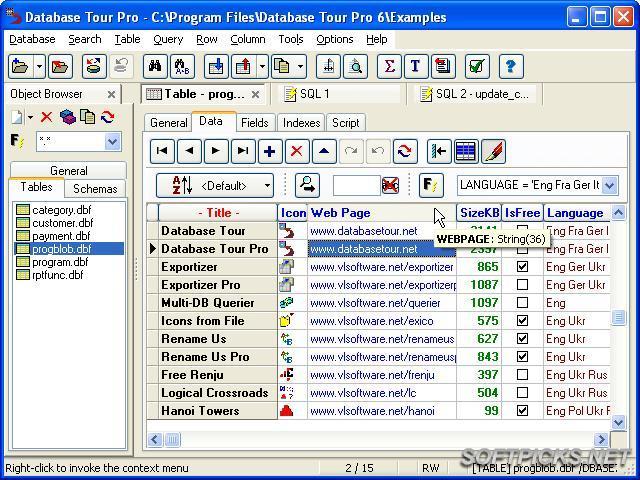Click the Import data down-arrow icon
Viewport: 640px width, 480px height.
[216, 66]
